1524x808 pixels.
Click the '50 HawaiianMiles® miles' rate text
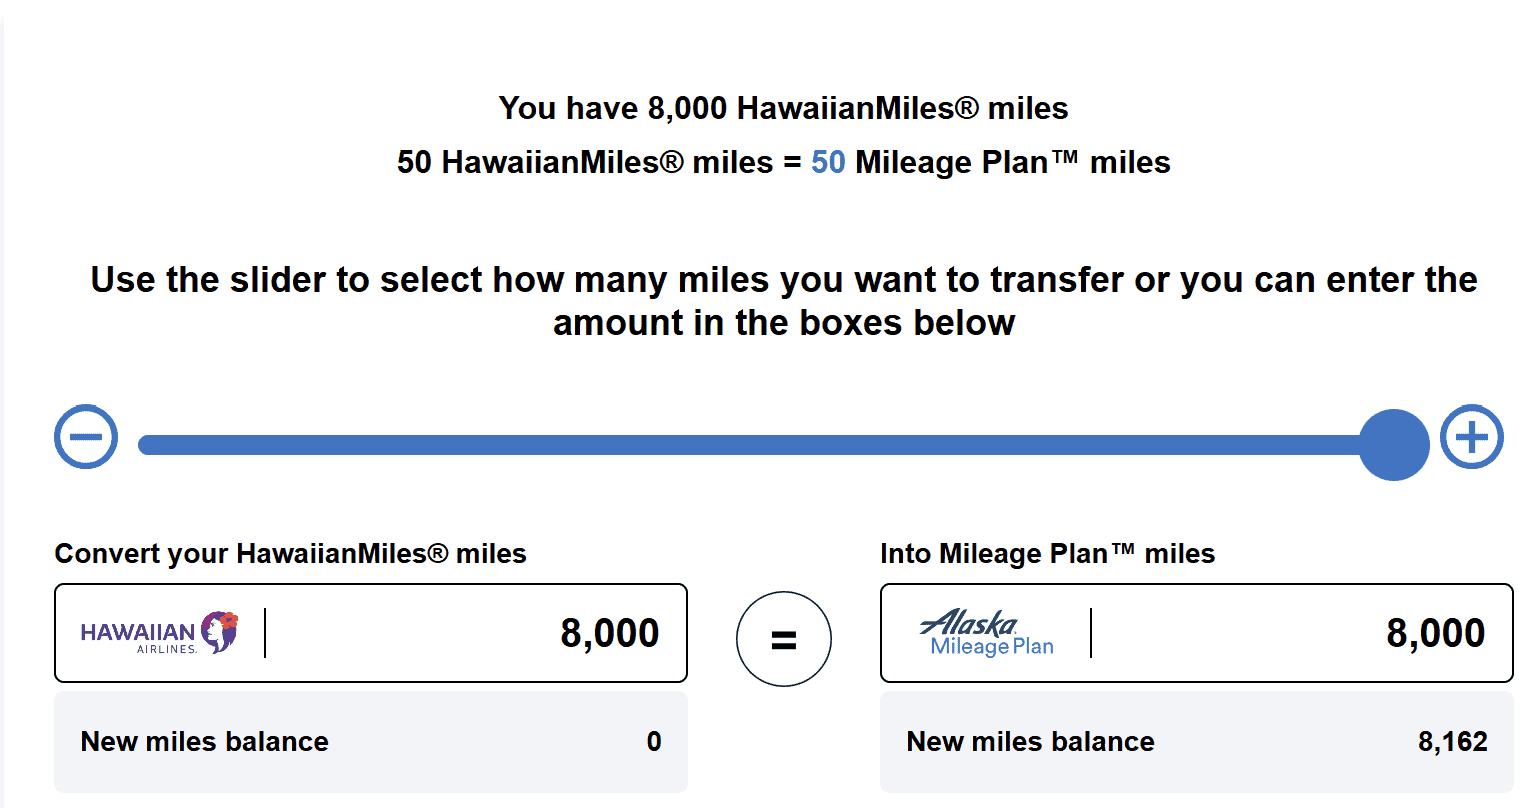coord(584,162)
